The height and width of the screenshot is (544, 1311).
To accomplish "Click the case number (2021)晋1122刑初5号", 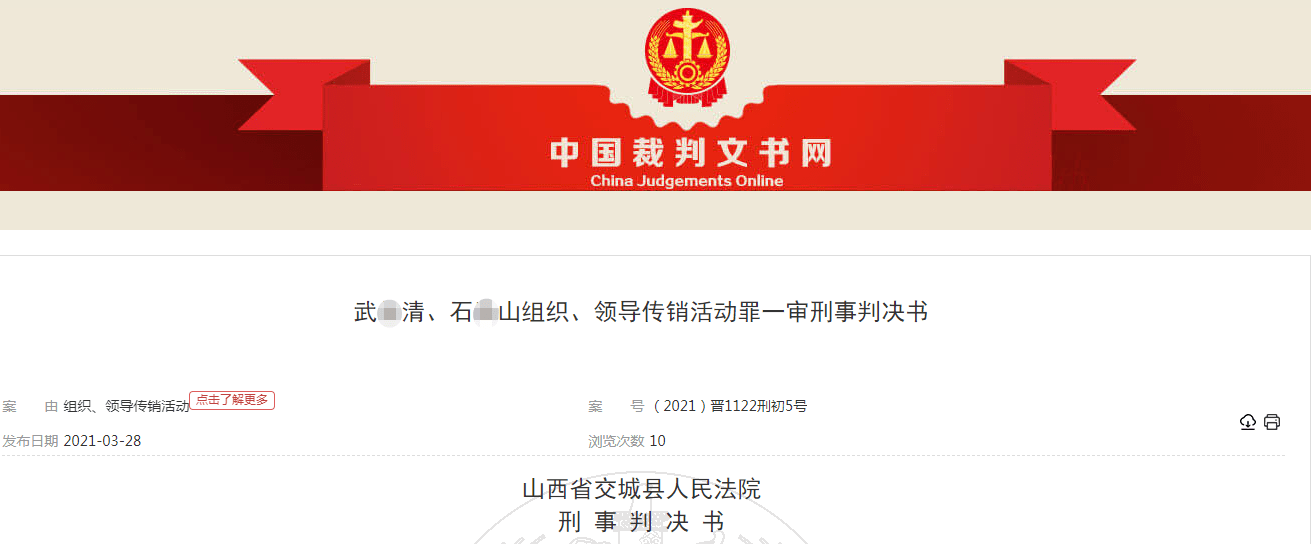I will pos(729,406).
